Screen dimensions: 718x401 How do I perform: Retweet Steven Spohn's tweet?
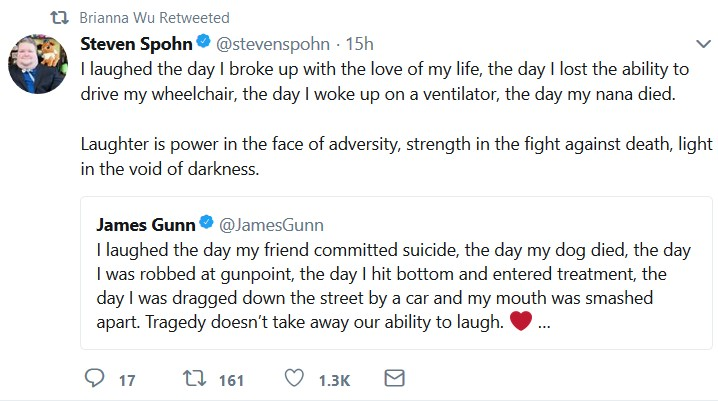[194, 379]
